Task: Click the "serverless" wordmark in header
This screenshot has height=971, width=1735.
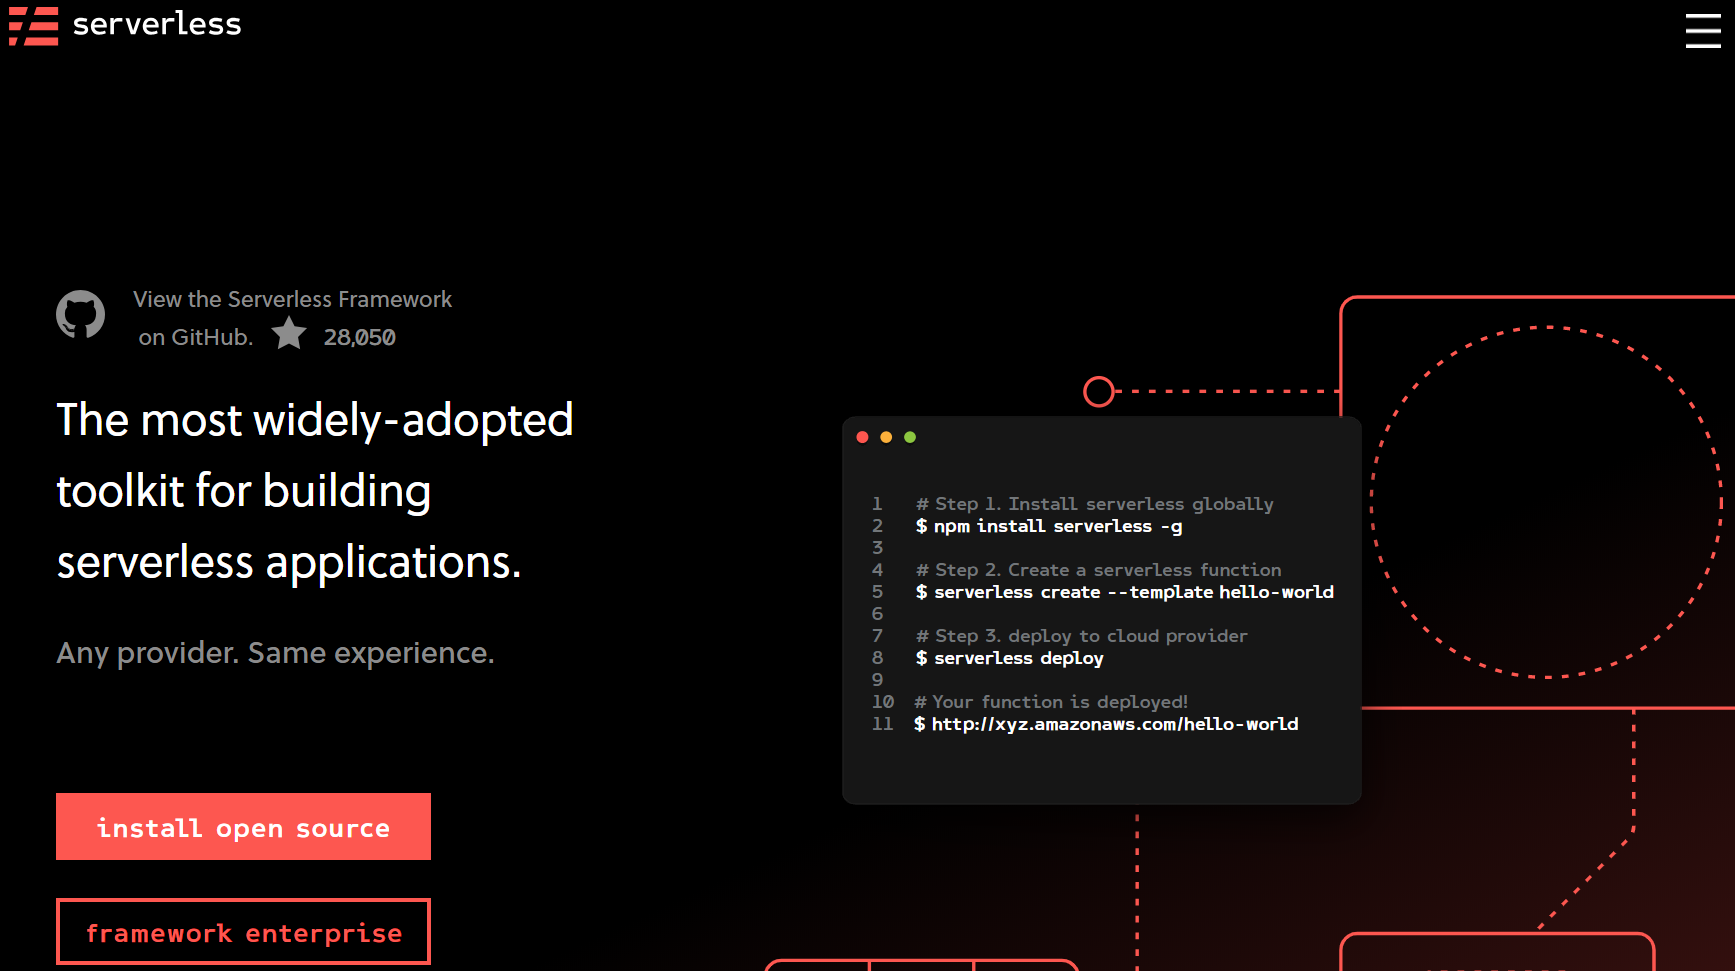Action: coord(157,24)
